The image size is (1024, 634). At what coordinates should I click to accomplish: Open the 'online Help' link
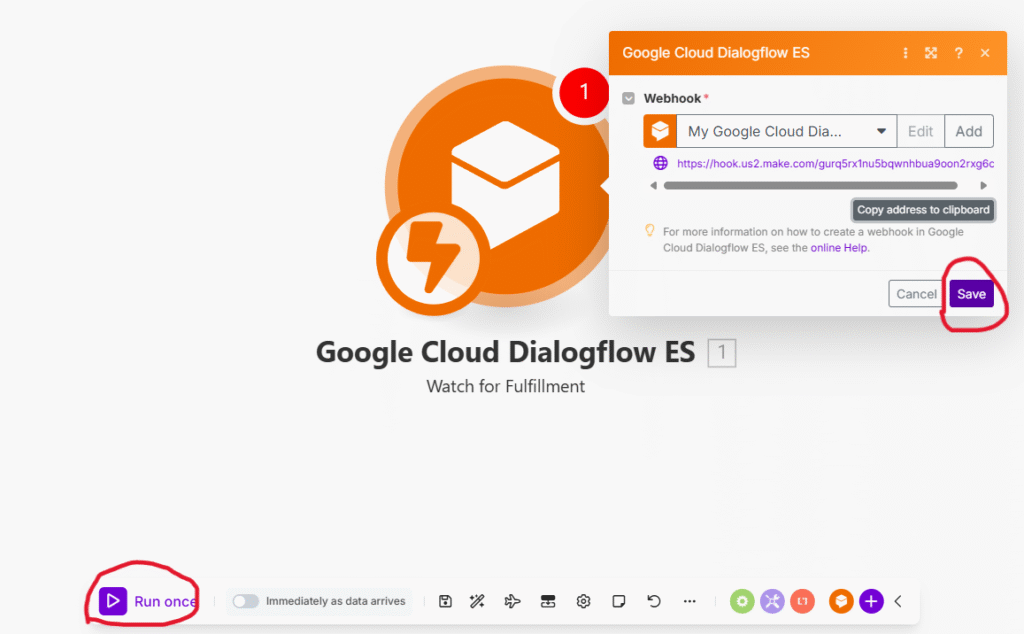pos(839,248)
